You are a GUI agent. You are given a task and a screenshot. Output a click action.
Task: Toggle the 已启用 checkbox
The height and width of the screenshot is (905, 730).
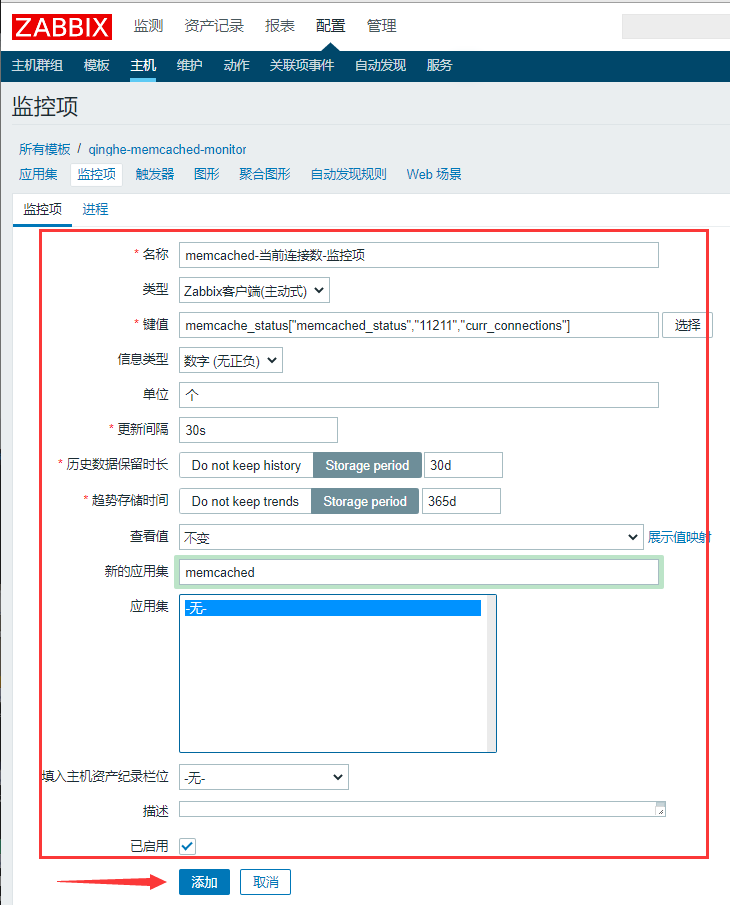[x=188, y=847]
